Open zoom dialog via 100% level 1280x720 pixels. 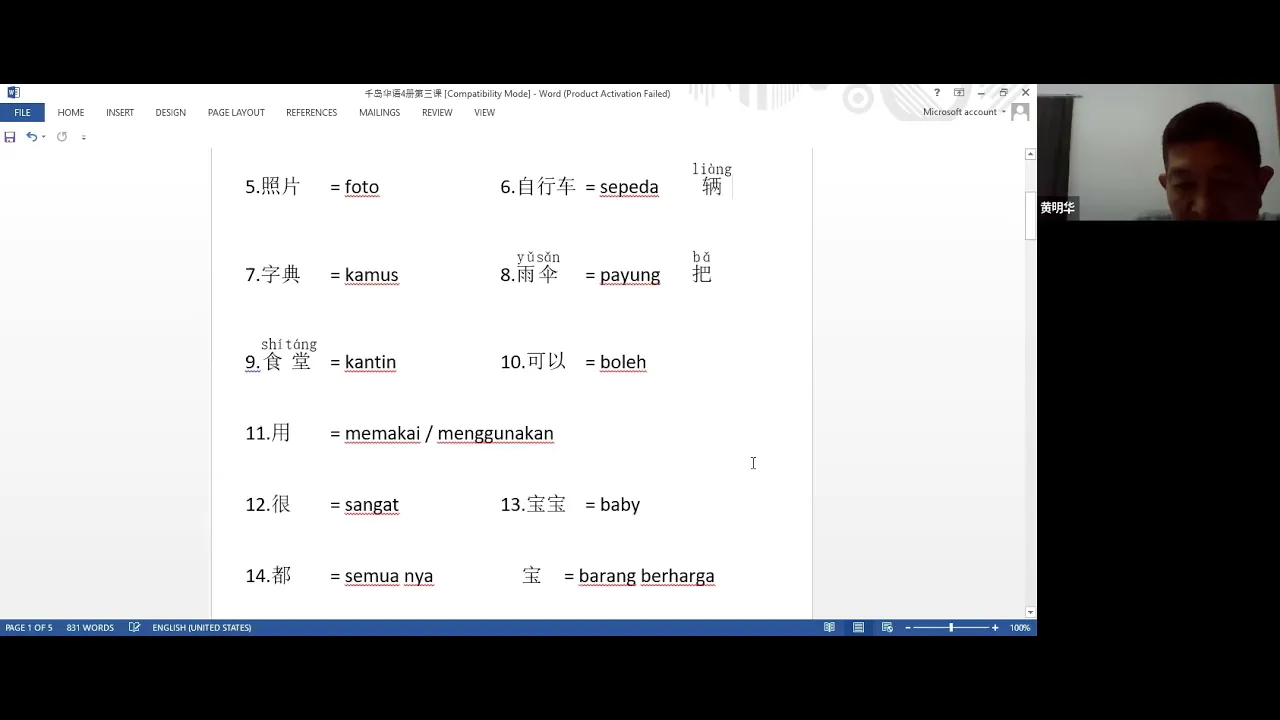point(1020,628)
